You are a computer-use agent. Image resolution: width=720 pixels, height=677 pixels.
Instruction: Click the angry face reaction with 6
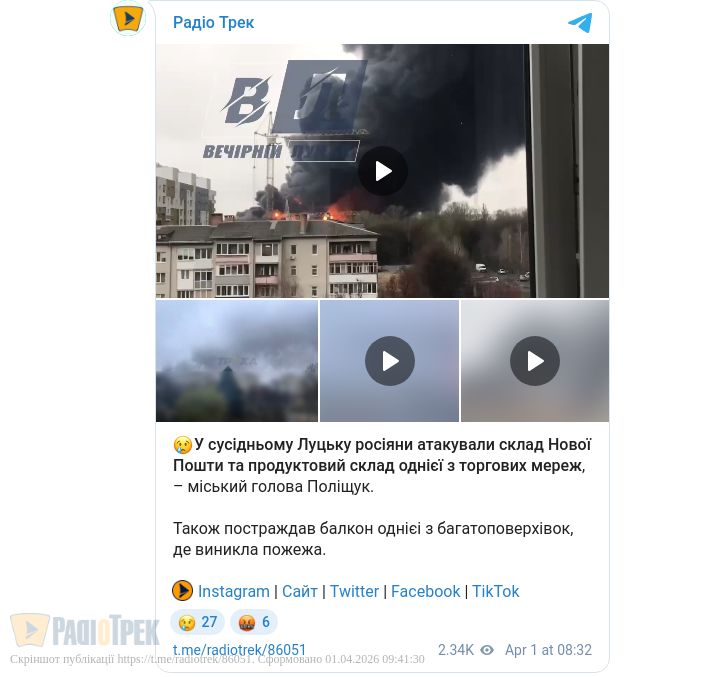pos(254,622)
